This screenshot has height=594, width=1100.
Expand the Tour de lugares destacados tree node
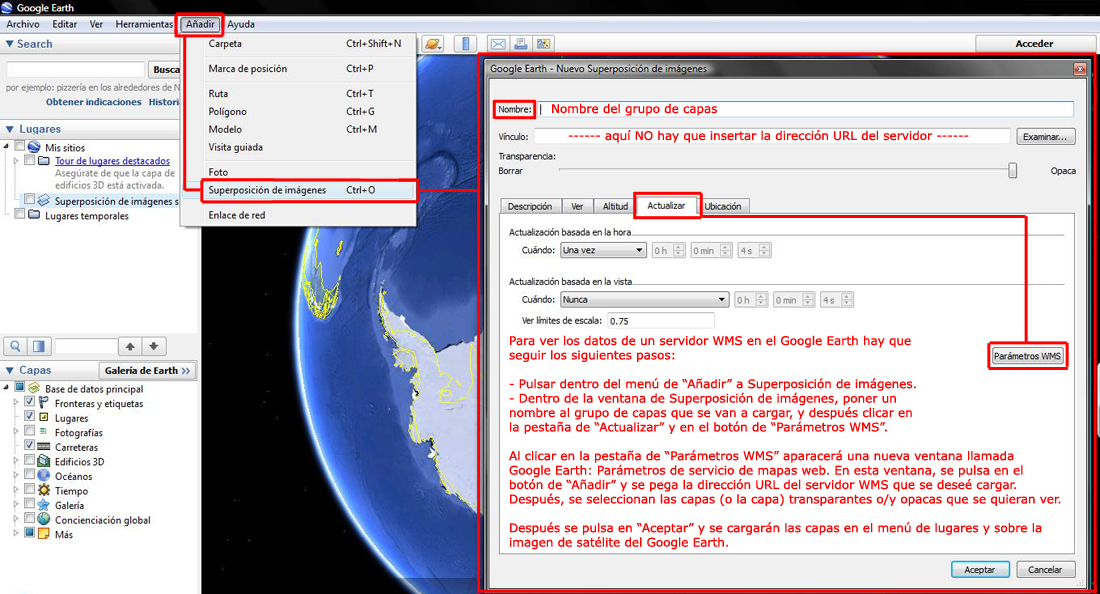[x=15, y=161]
